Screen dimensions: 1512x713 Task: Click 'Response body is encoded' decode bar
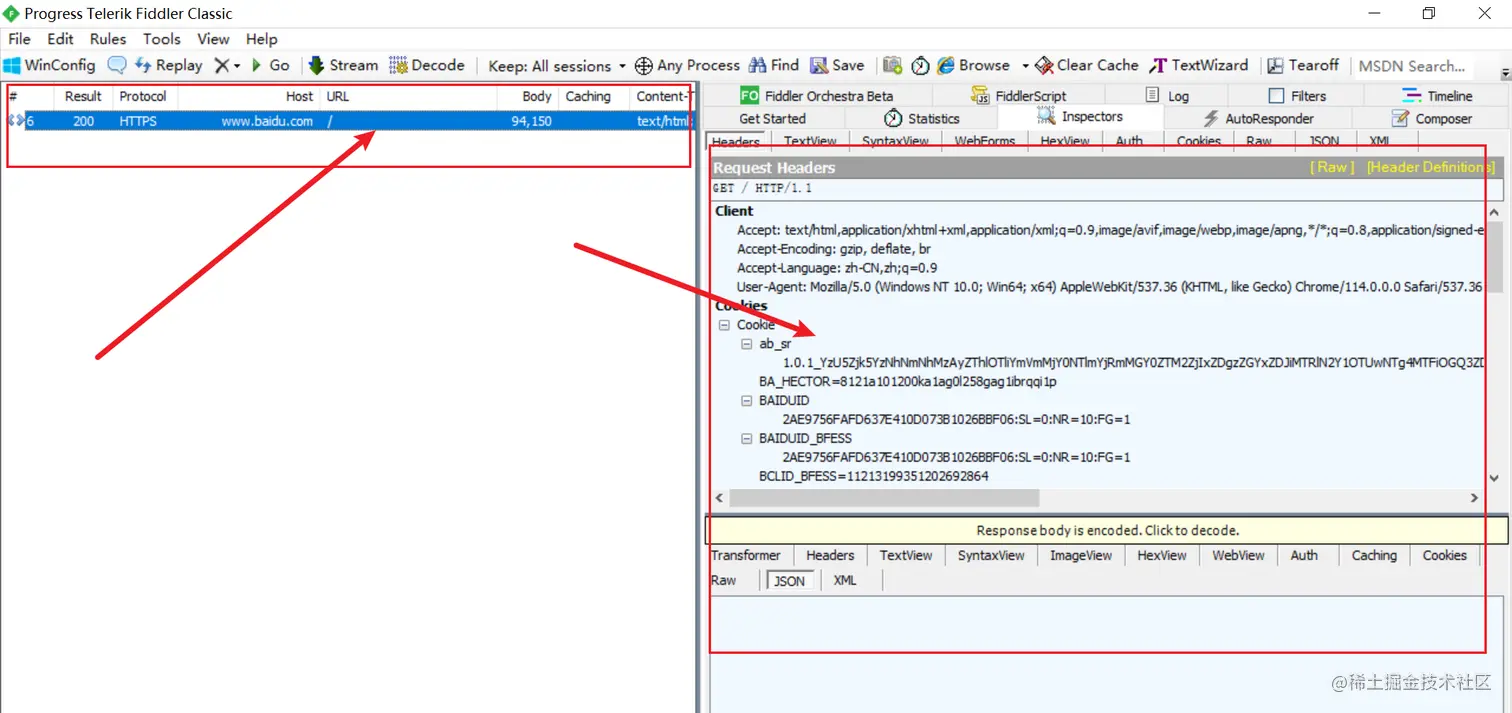[1107, 530]
